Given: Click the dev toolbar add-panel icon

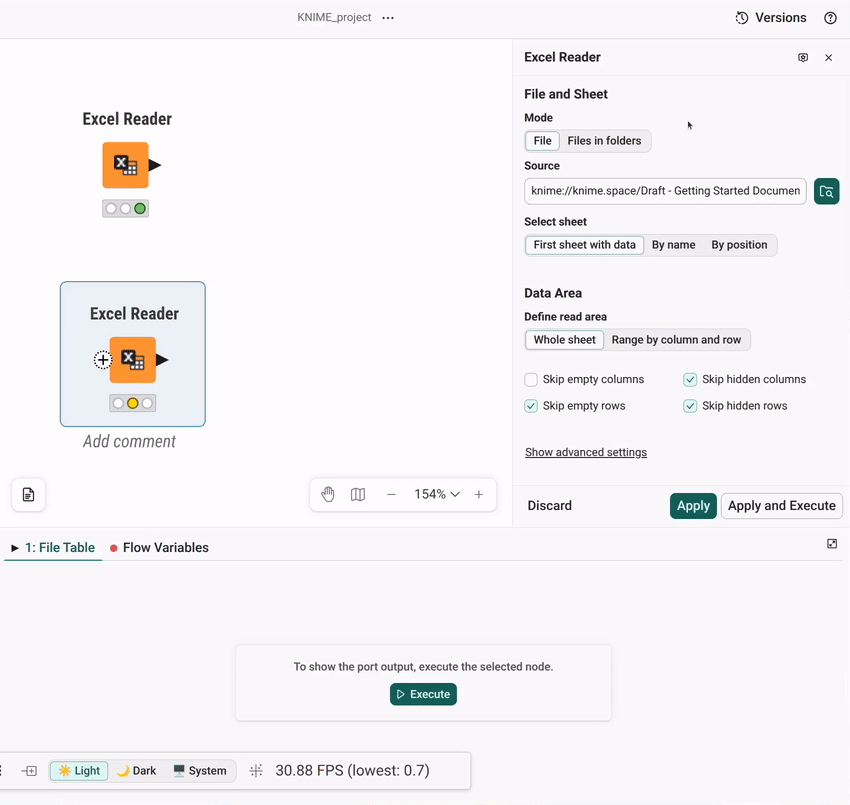Looking at the screenshot, I should pos(29,771).
